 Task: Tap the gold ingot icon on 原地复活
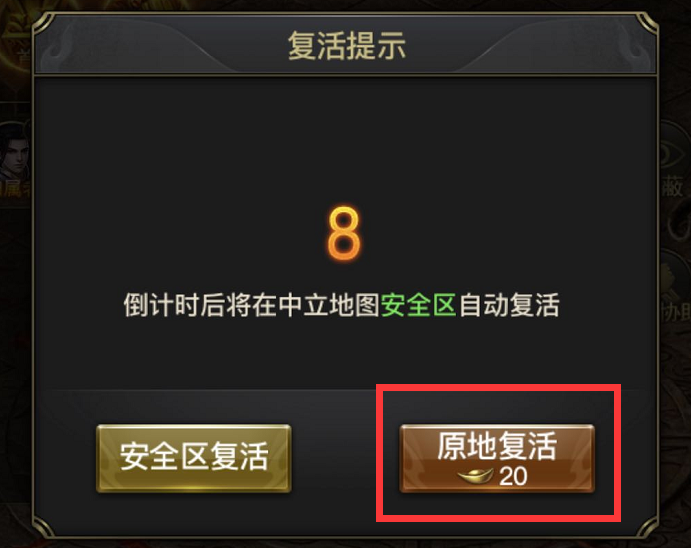(475, 477)
